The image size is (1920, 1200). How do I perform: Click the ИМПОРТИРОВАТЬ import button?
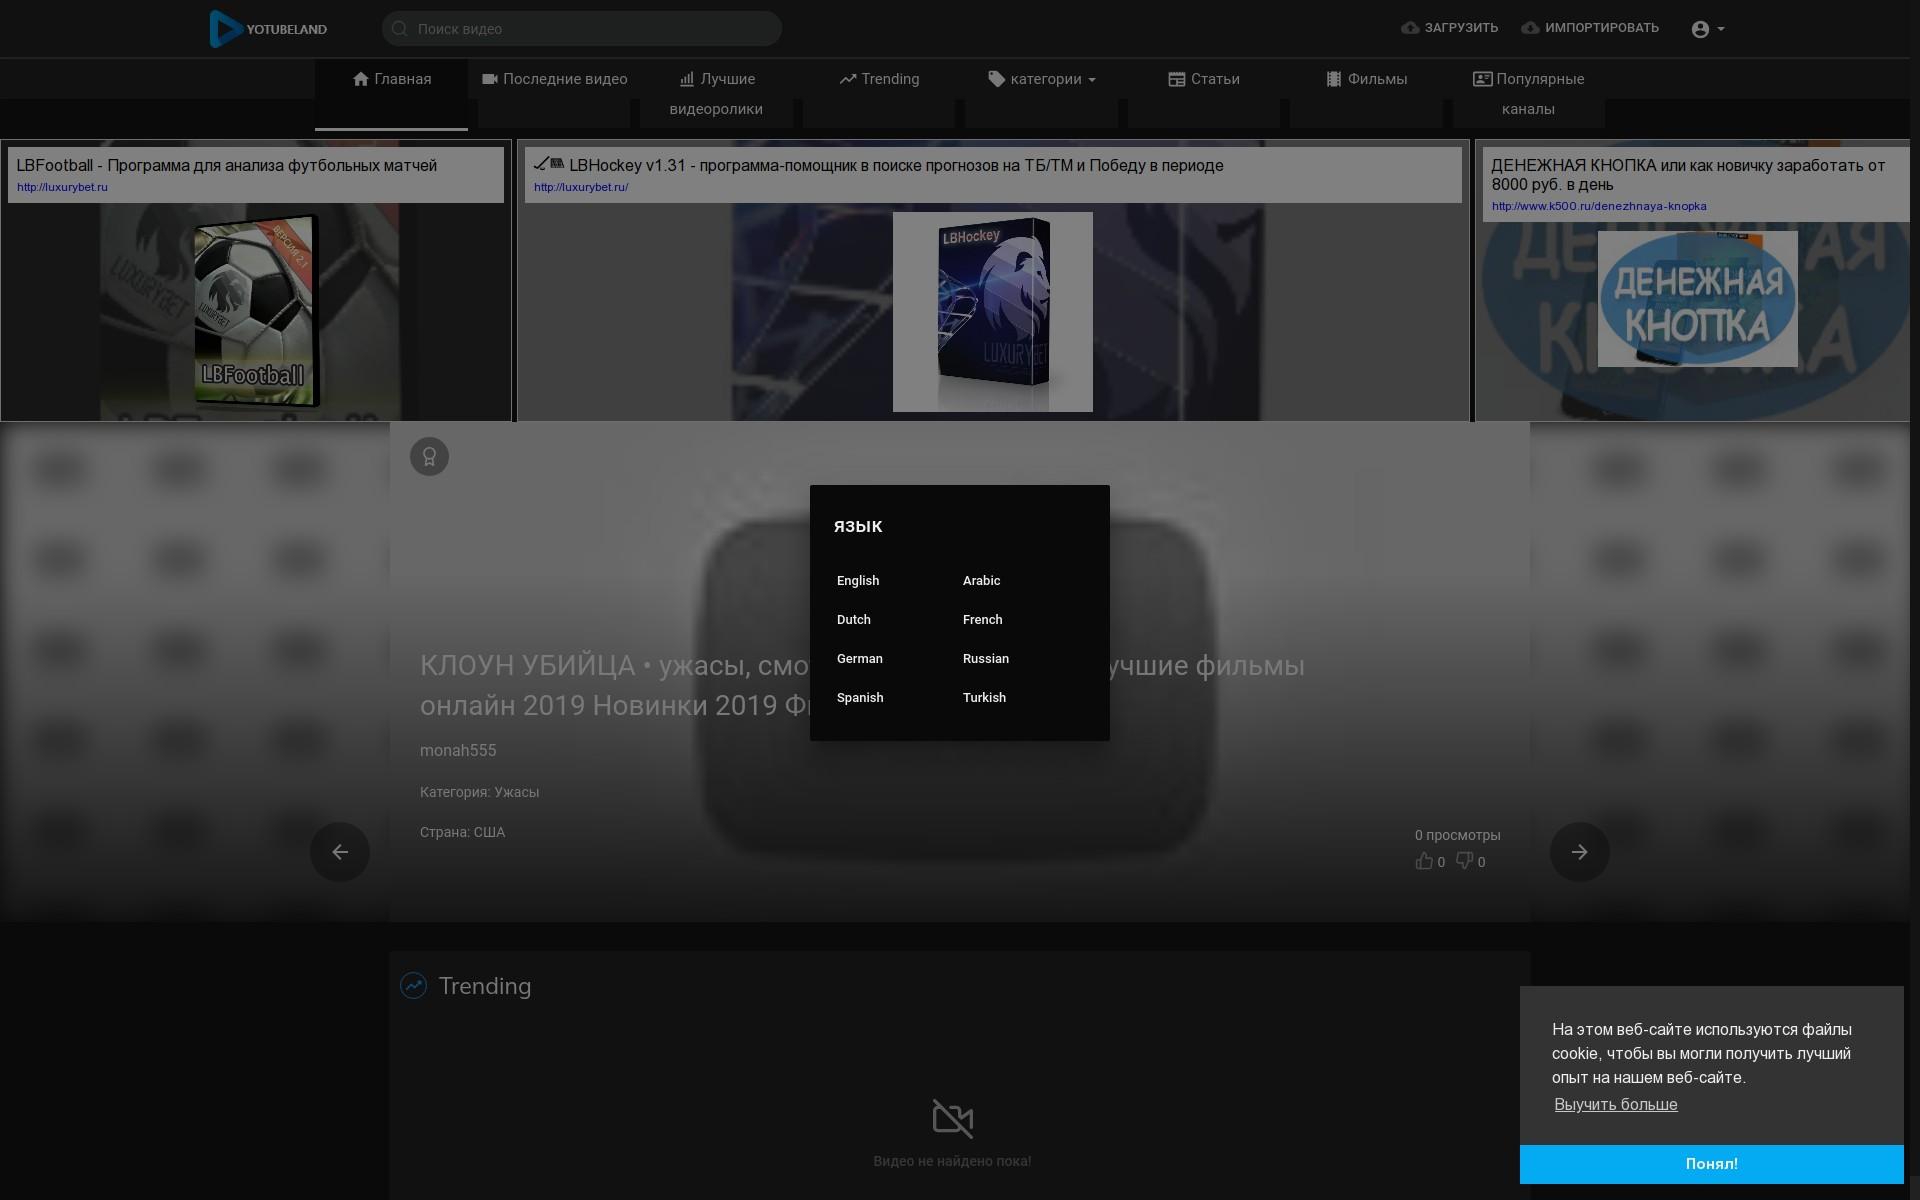1590,28
